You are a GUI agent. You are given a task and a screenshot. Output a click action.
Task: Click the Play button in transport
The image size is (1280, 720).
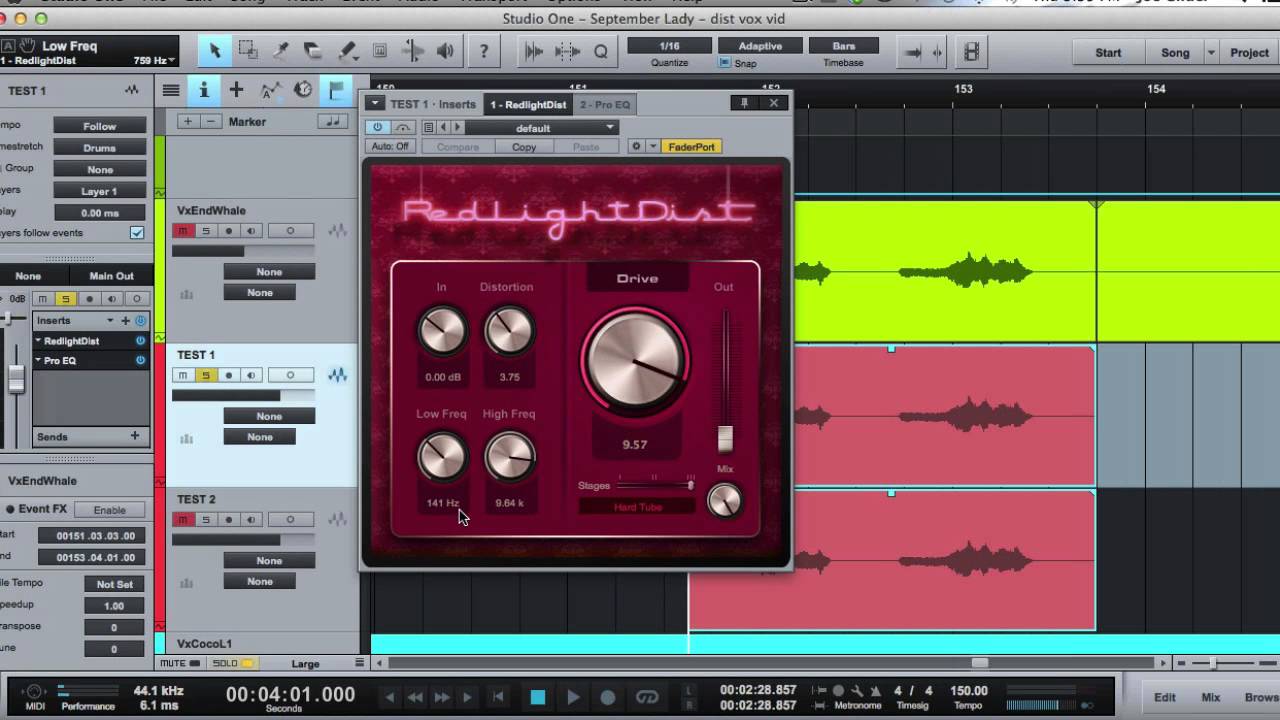(x=573, y=697)
